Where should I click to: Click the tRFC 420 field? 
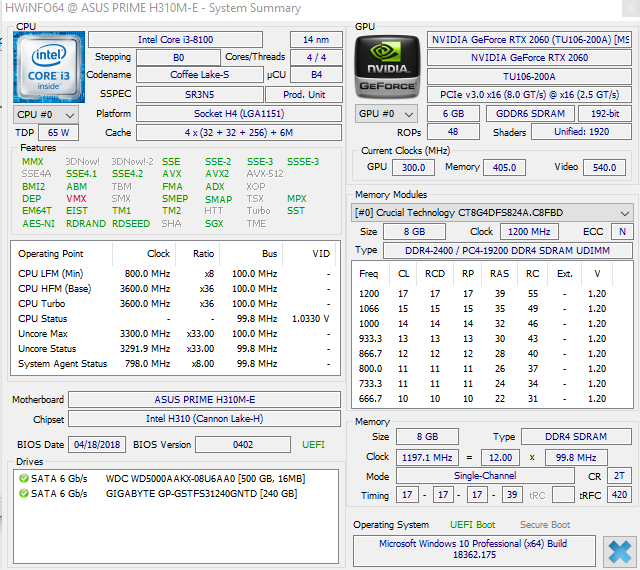pos(619,495)
